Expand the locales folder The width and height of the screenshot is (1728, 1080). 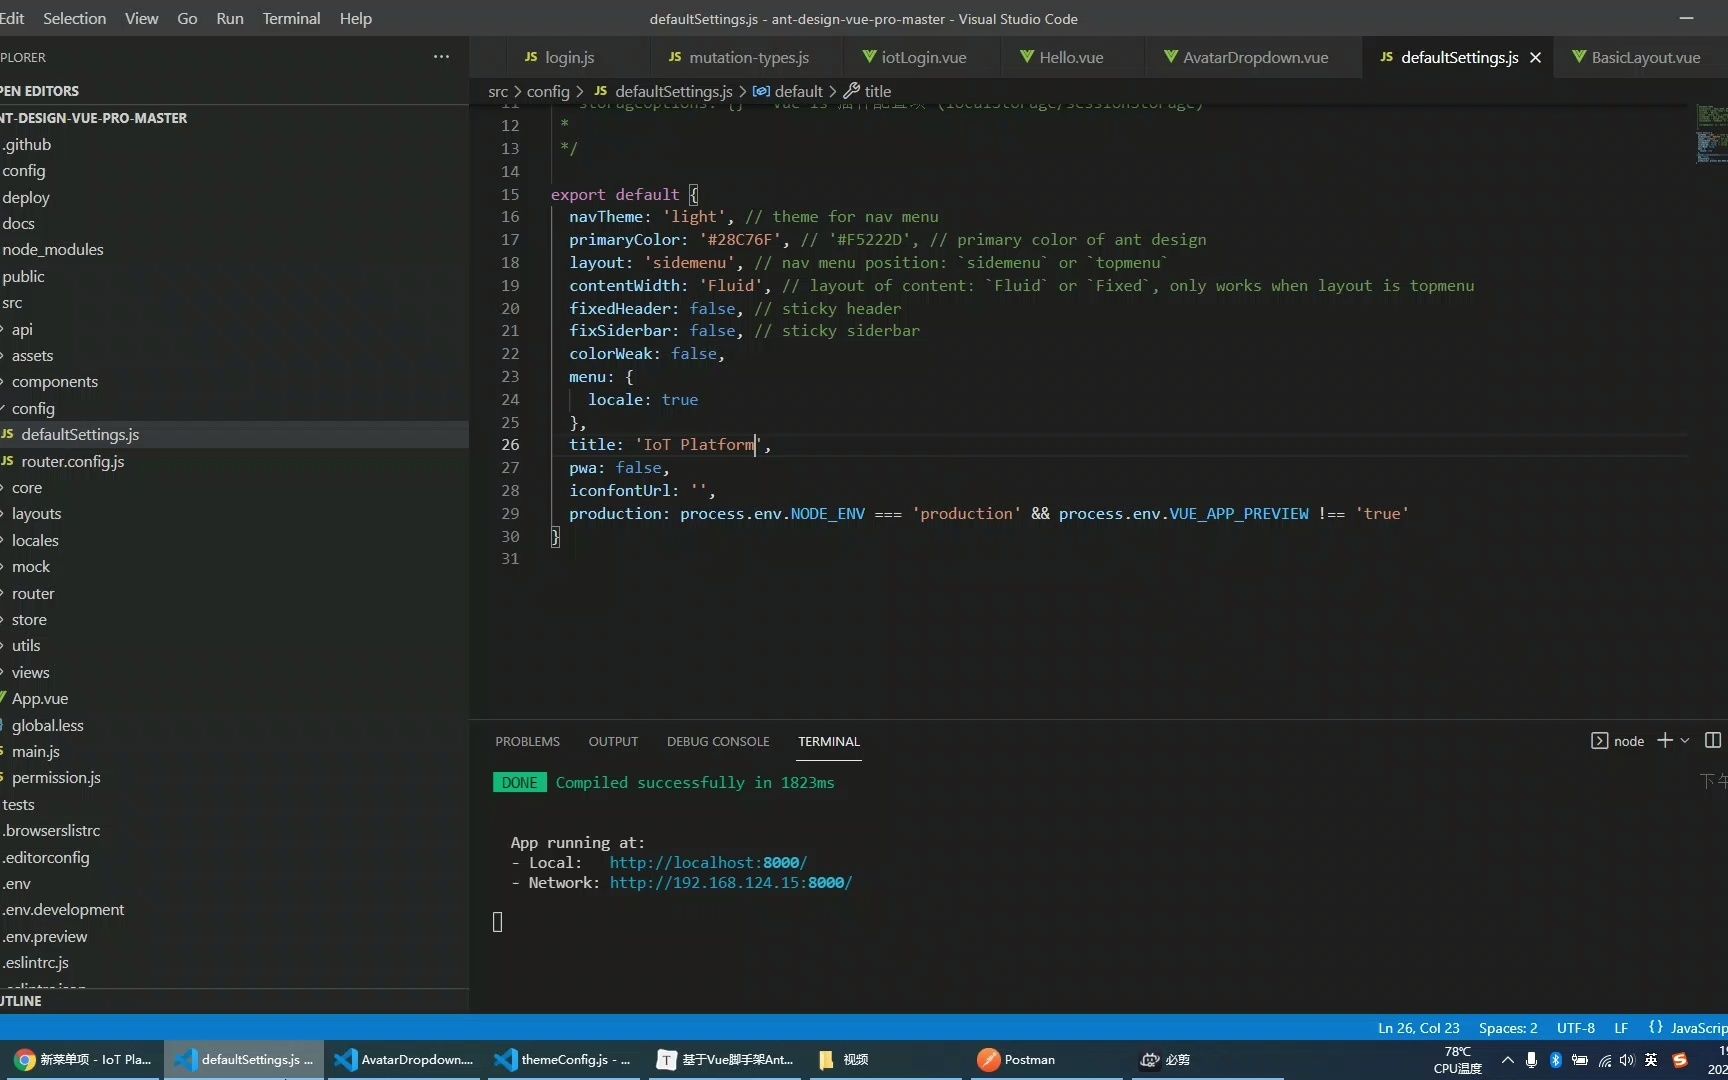(x=234, y=540)
